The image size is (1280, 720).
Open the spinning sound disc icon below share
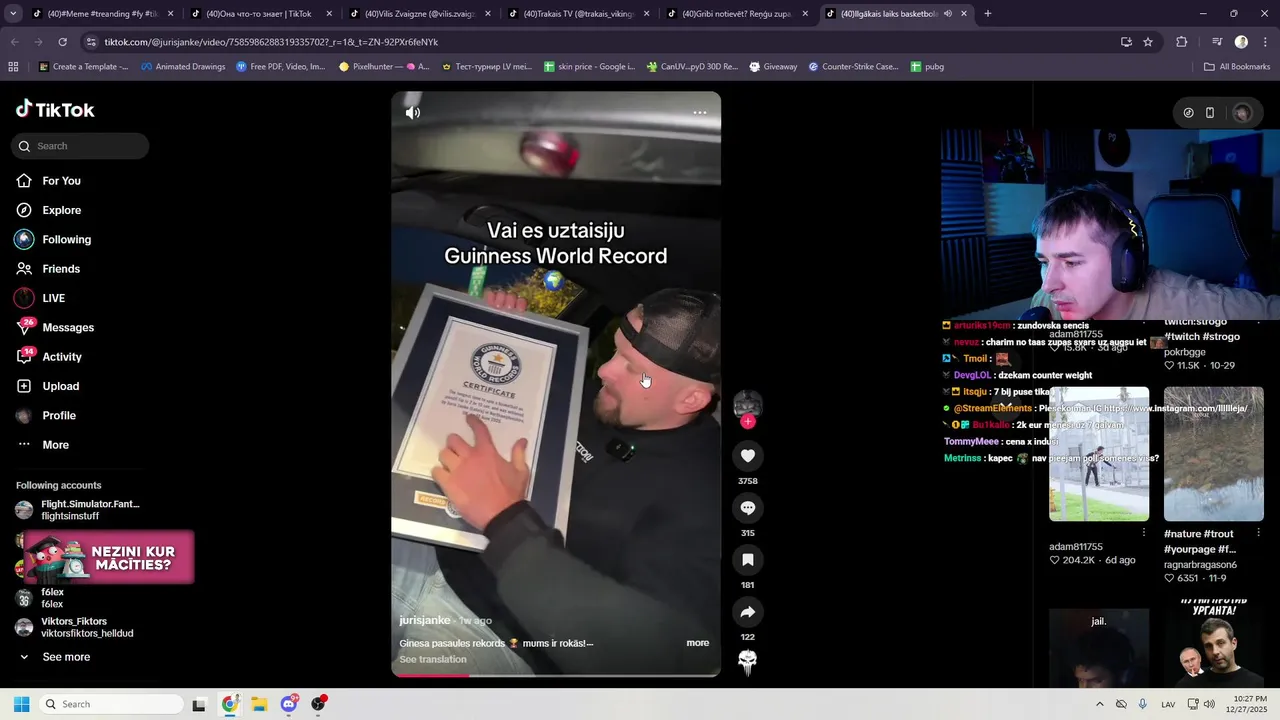[747, 661]
